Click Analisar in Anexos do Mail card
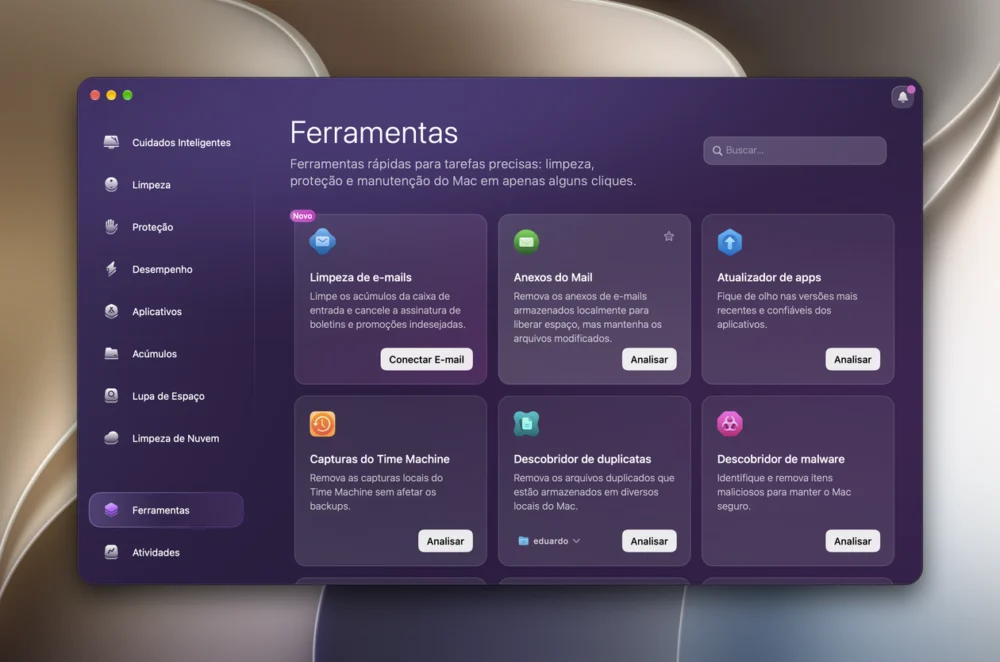This screenshot has height=662, width=1000. [649, 359]
